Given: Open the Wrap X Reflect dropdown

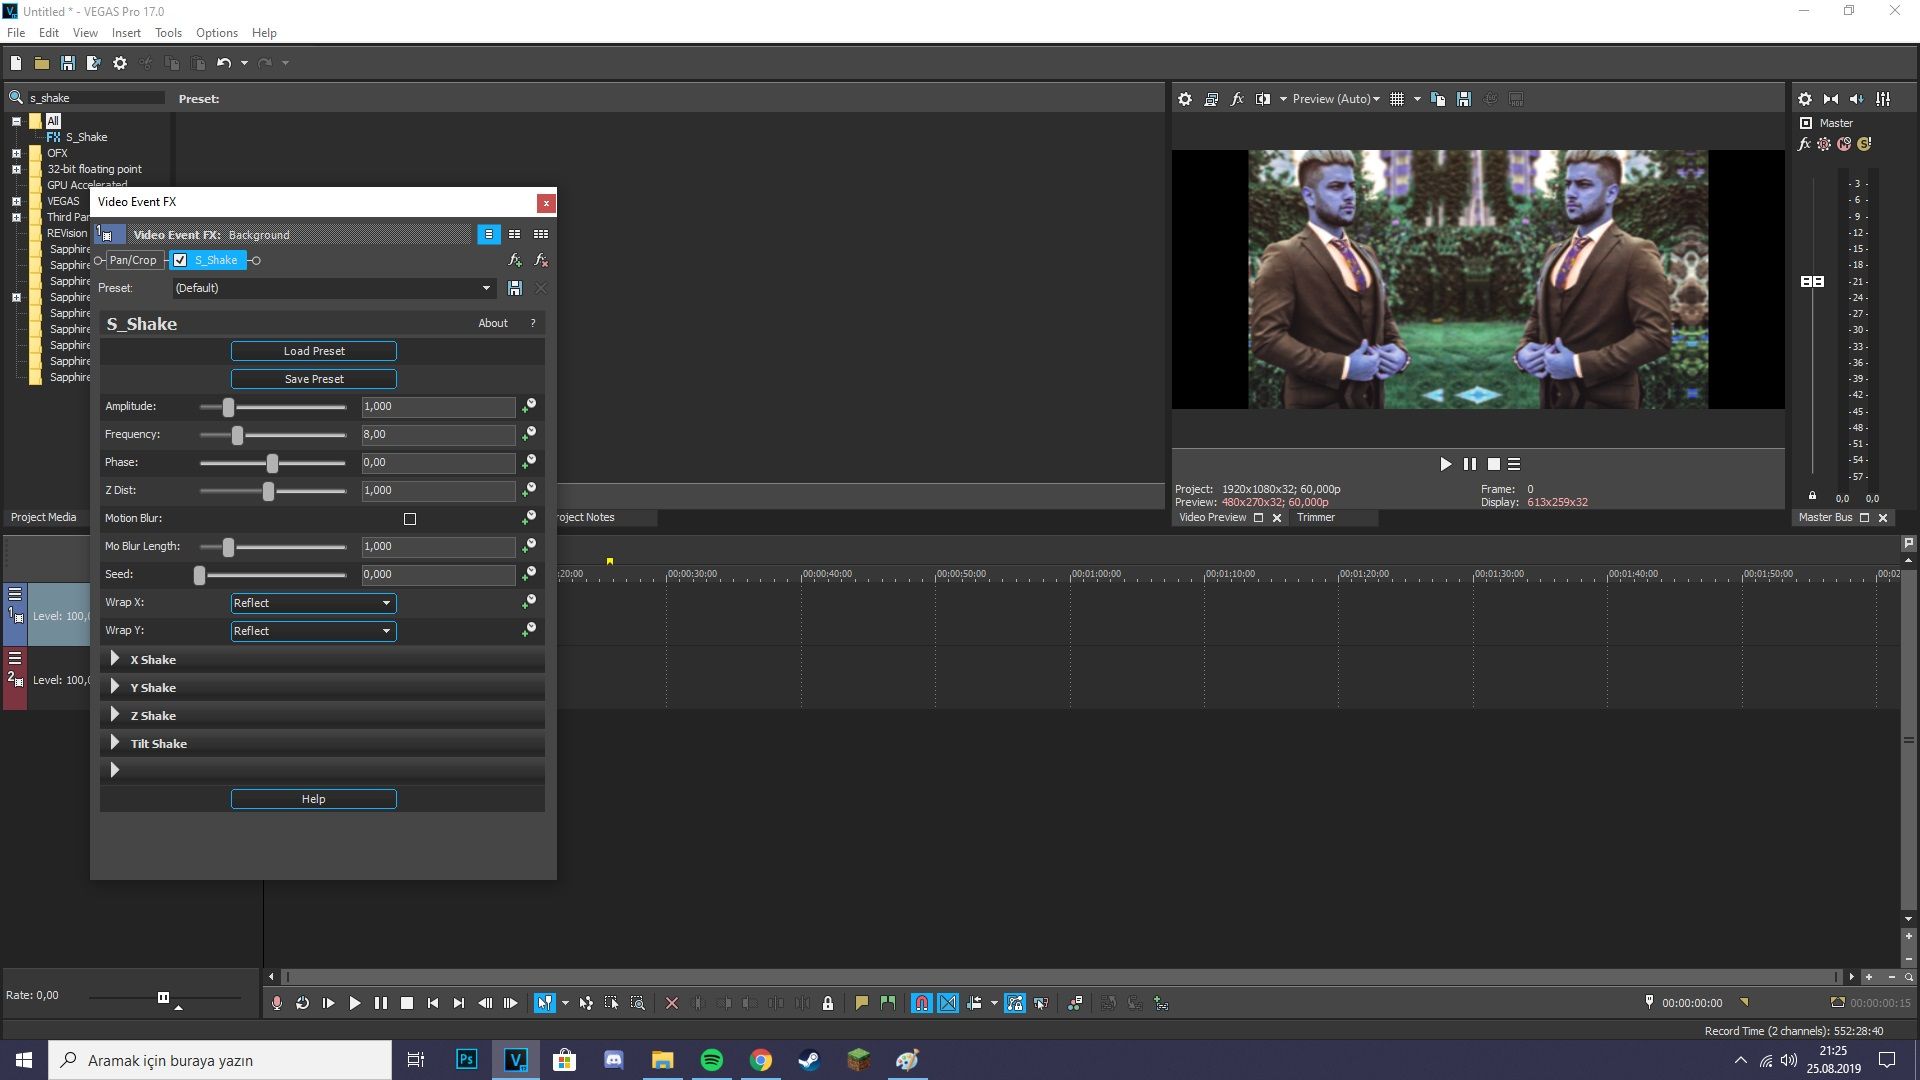Looking at the screenshot, I should click(313, 603).
